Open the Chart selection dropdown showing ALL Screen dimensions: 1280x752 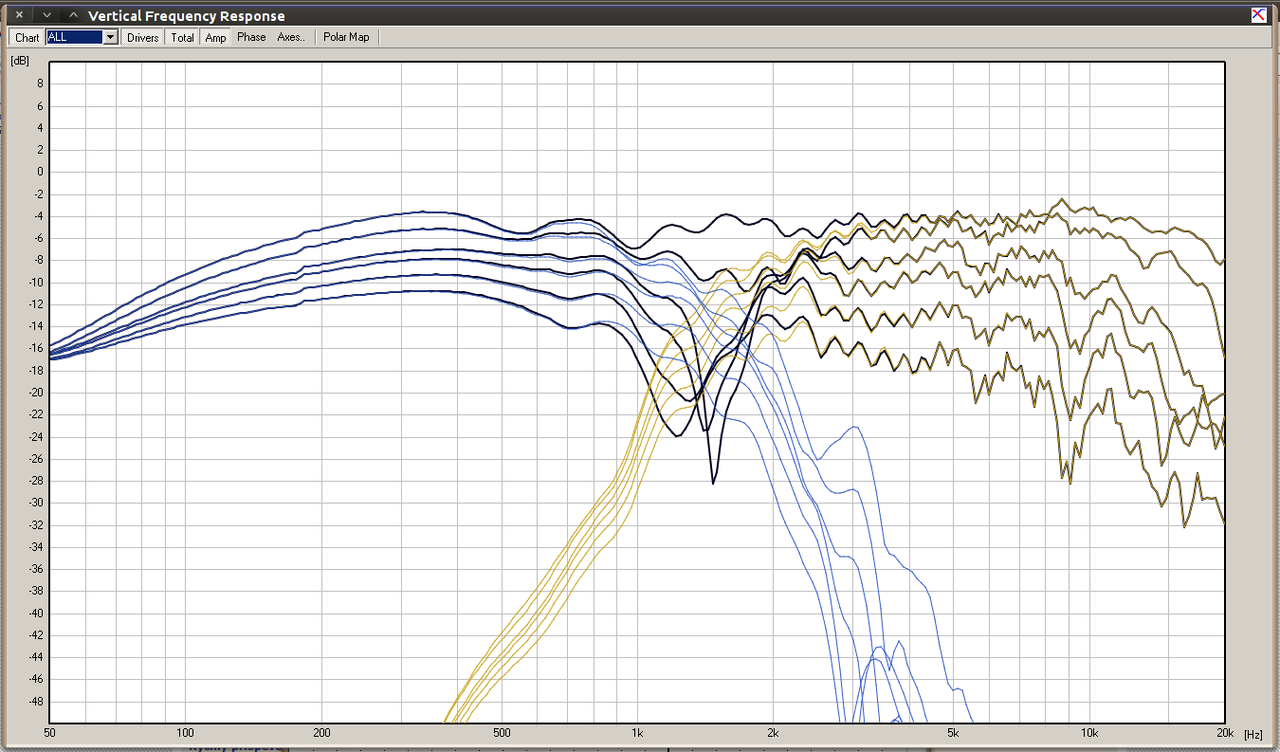tap(82, 37)
